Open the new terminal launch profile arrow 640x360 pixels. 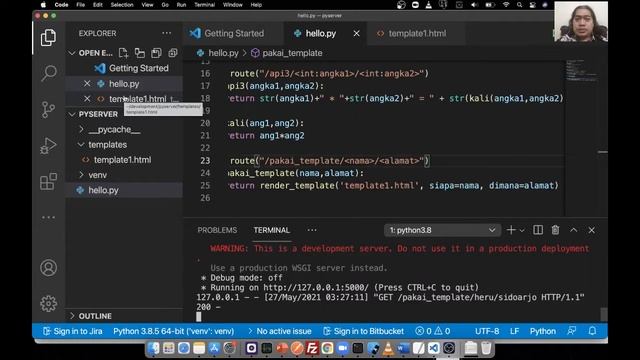point(522,231)
